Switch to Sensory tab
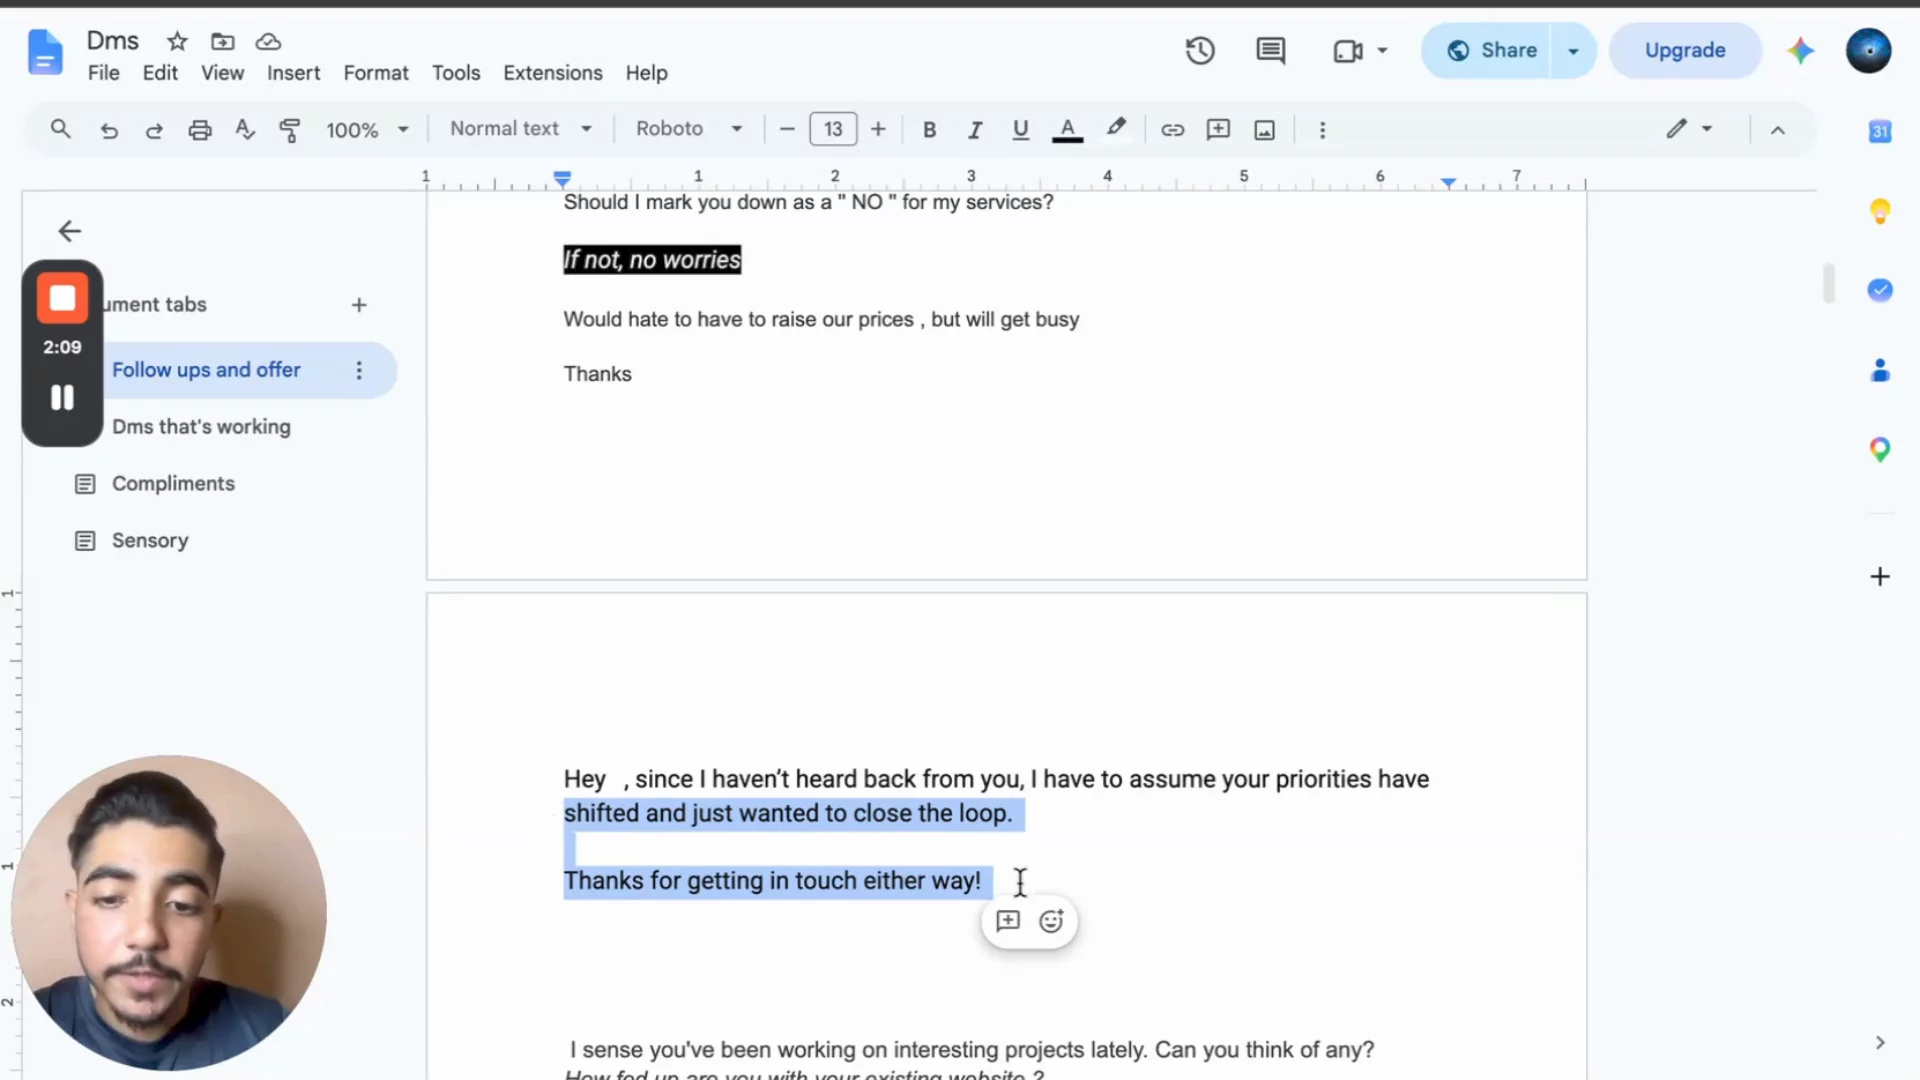 click(x=150, y=541)
